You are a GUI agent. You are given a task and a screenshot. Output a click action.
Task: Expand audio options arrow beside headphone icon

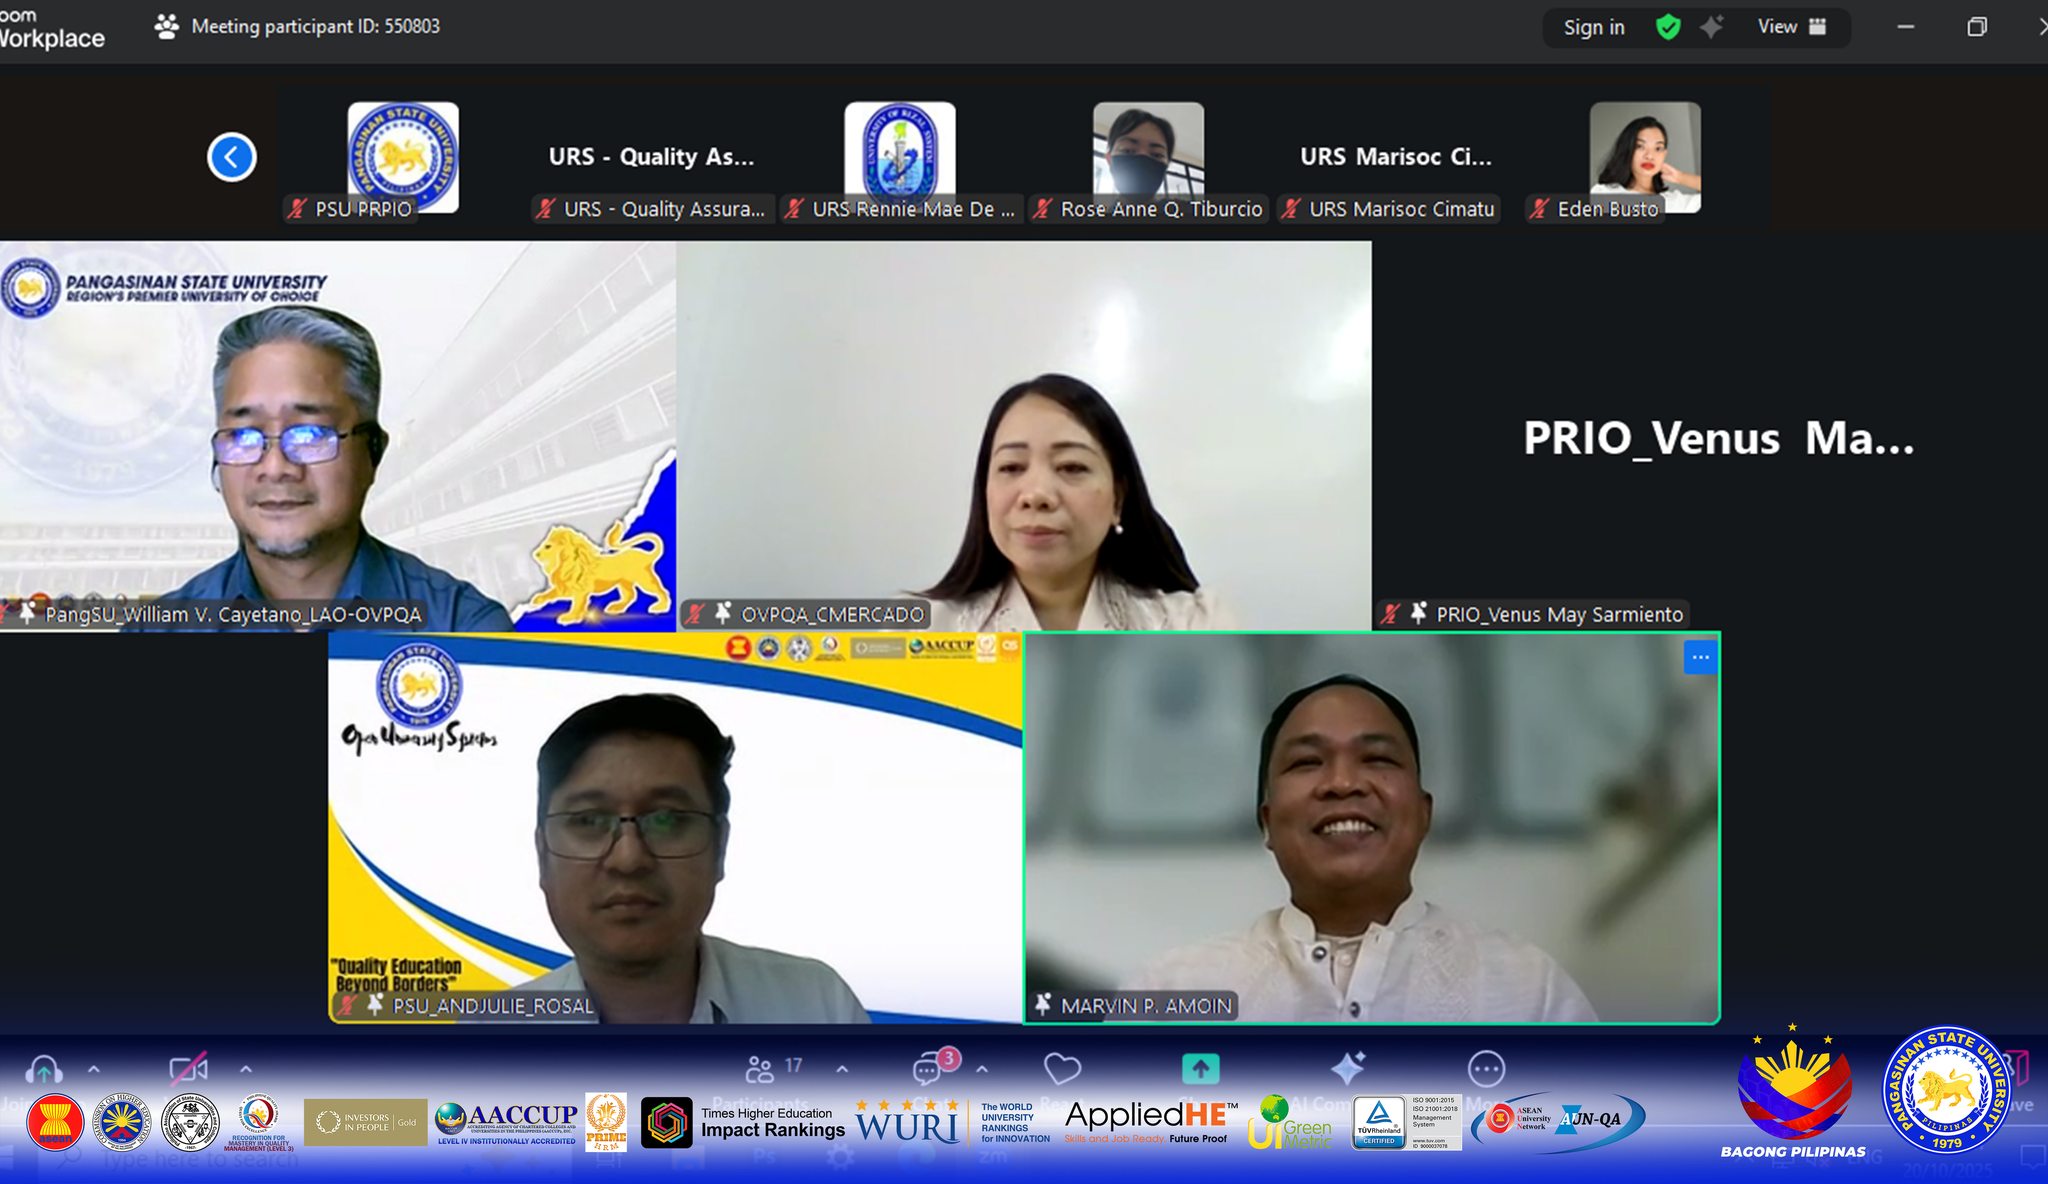click(x=94, y=1069)
